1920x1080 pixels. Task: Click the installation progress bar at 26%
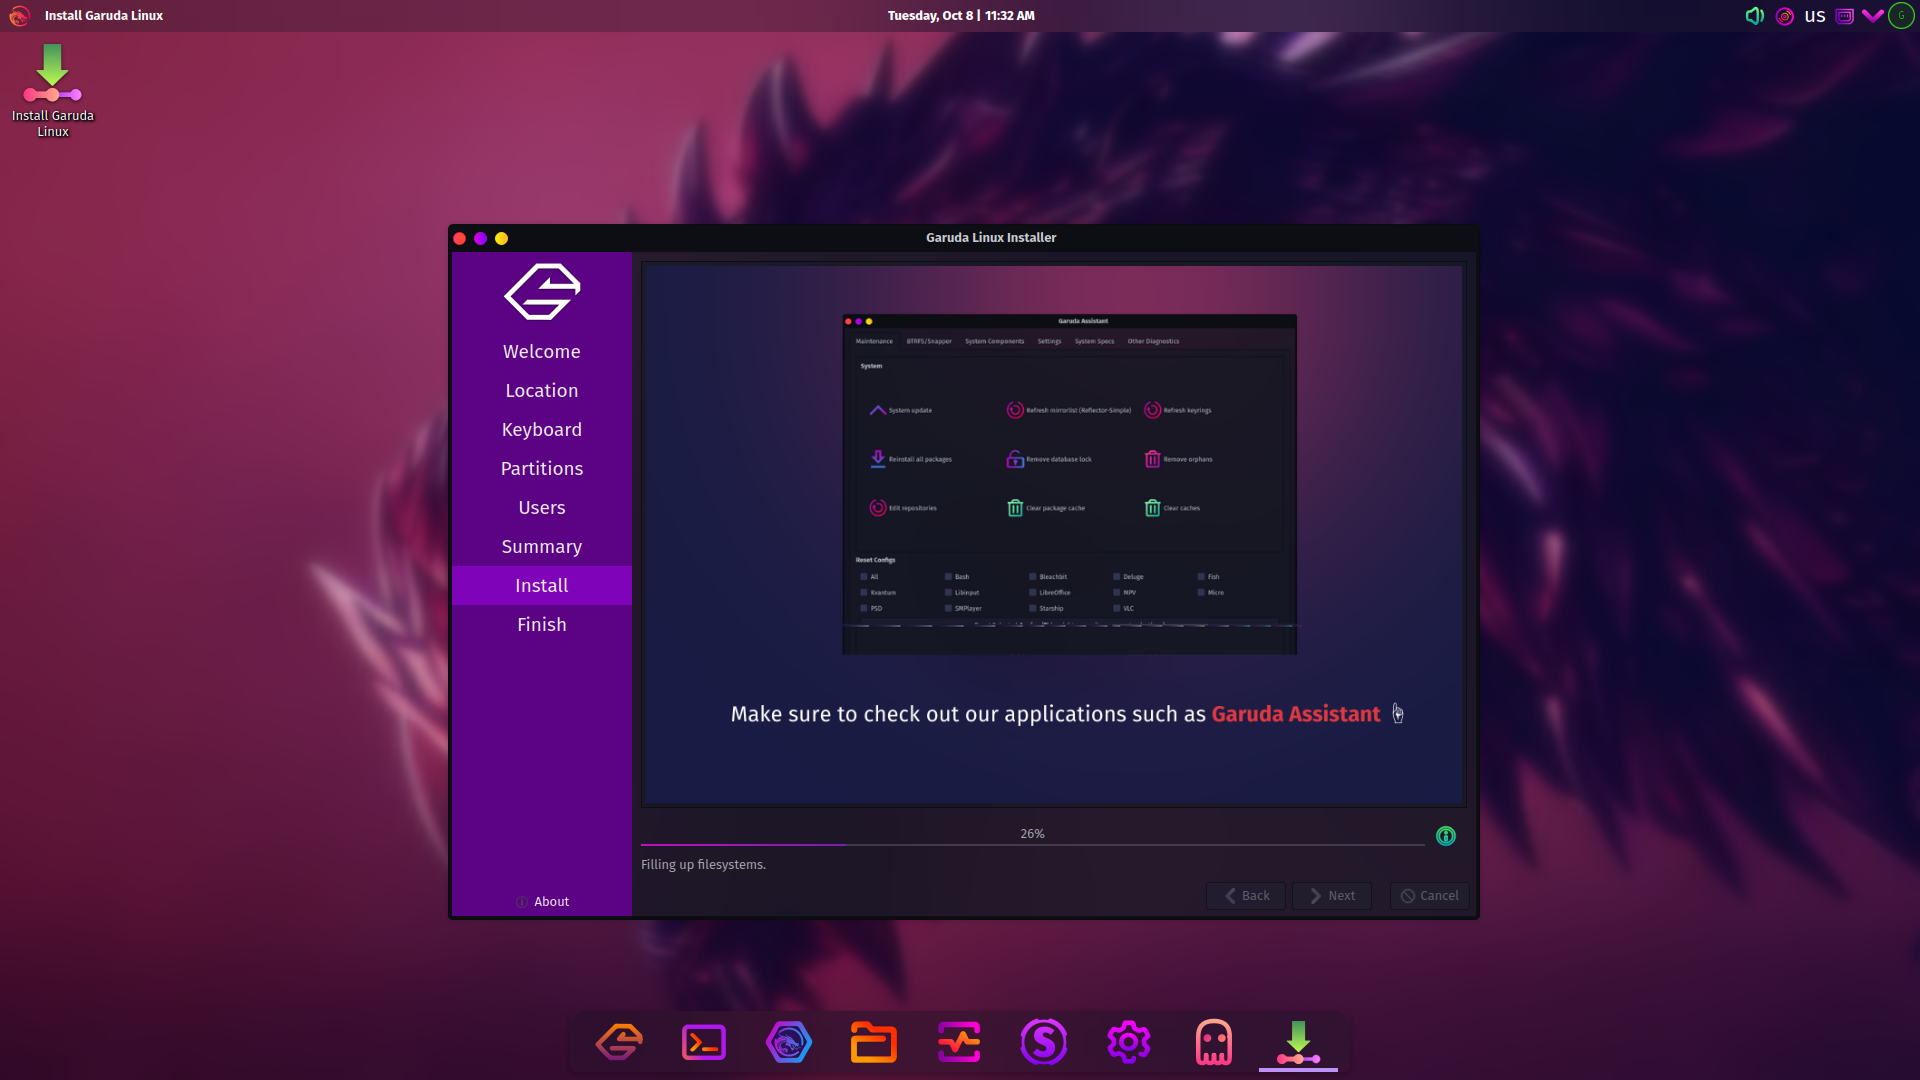(1032, 836)
